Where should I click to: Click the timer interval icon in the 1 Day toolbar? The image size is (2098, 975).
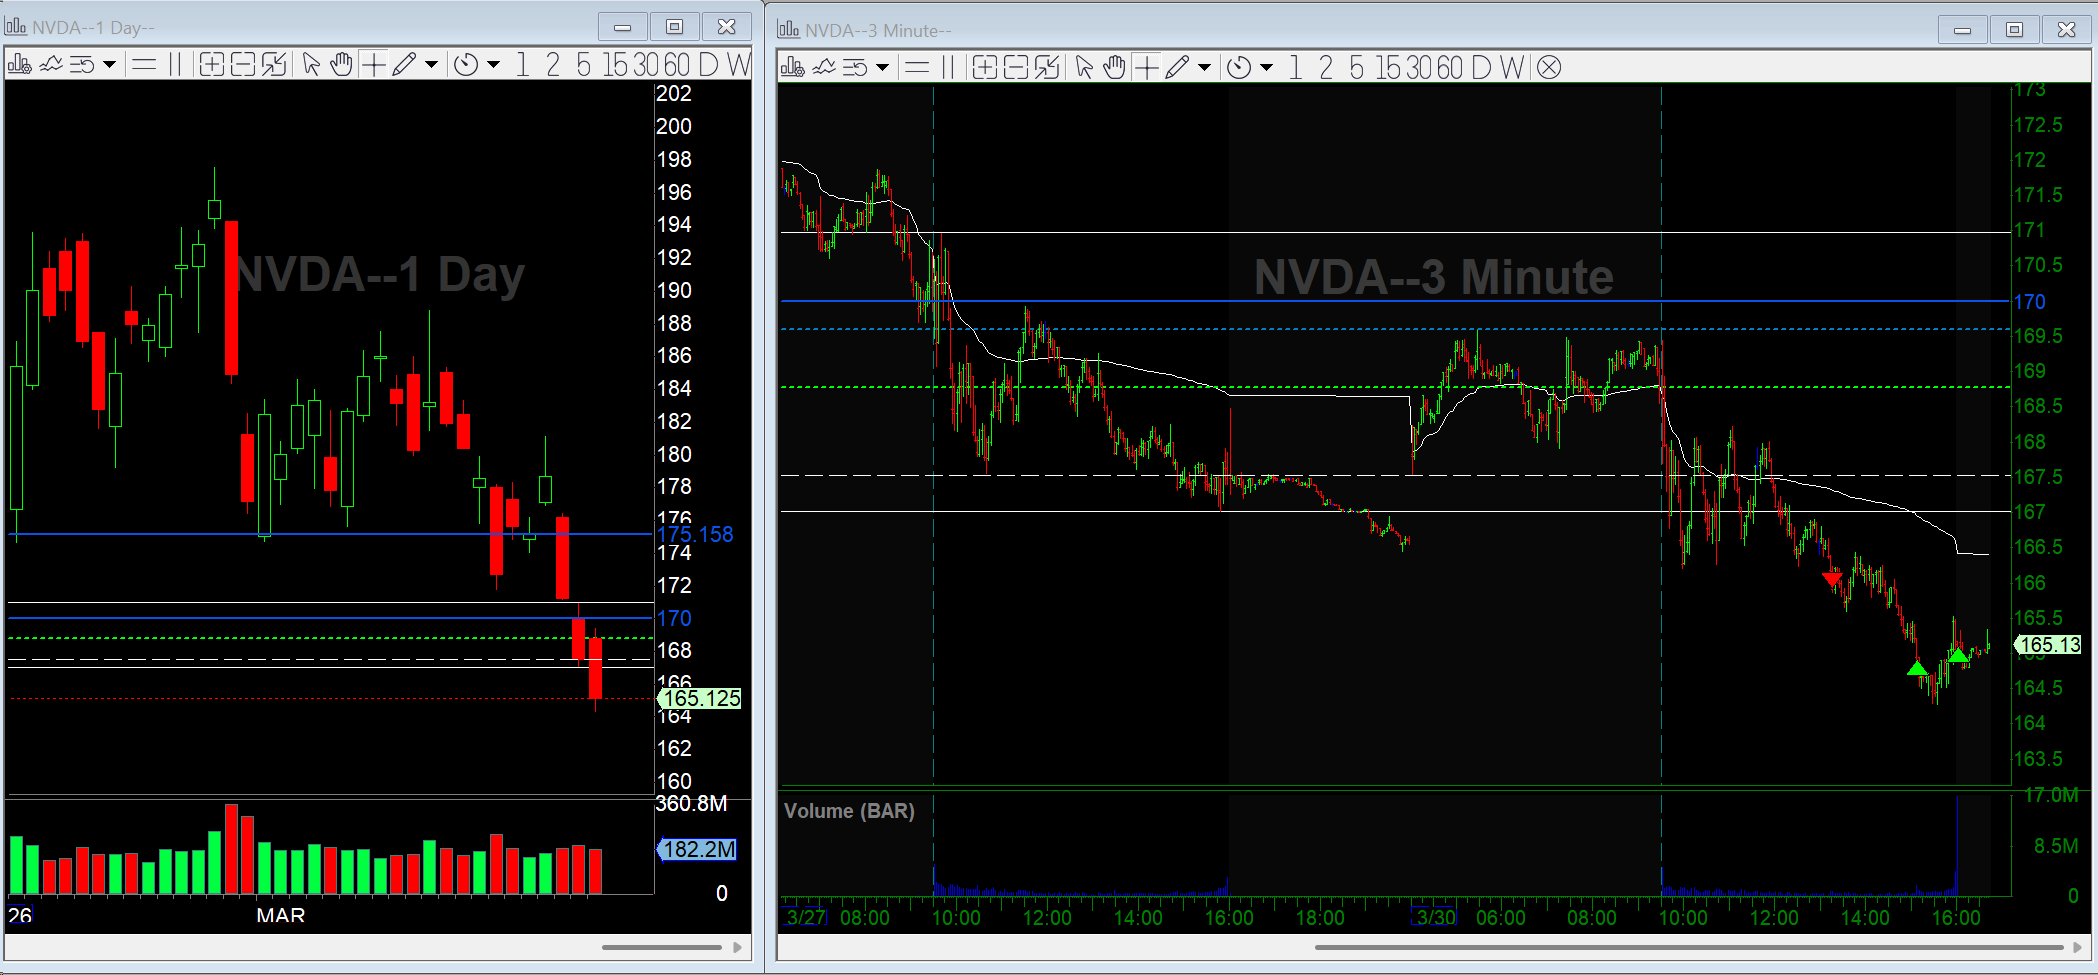(466, 65)
